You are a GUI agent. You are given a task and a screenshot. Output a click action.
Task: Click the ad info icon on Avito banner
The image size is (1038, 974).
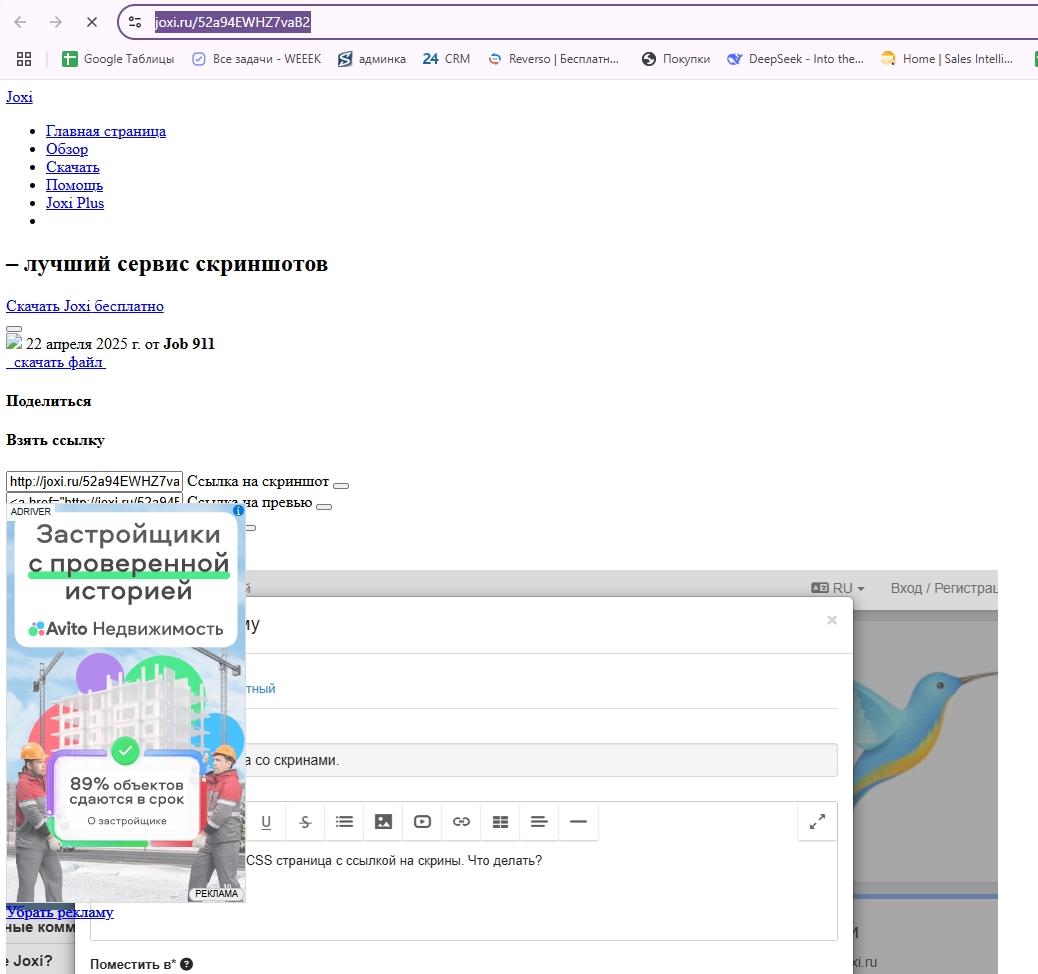click(238, 510)
